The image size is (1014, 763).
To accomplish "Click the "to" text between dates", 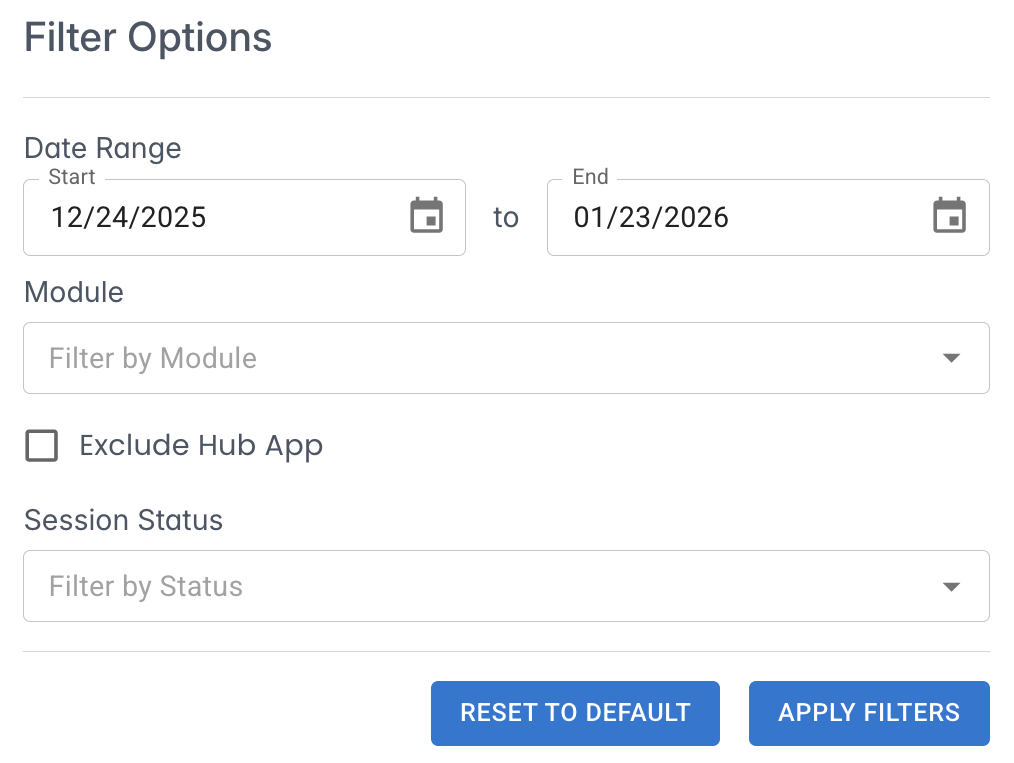I will click(506, 217).
